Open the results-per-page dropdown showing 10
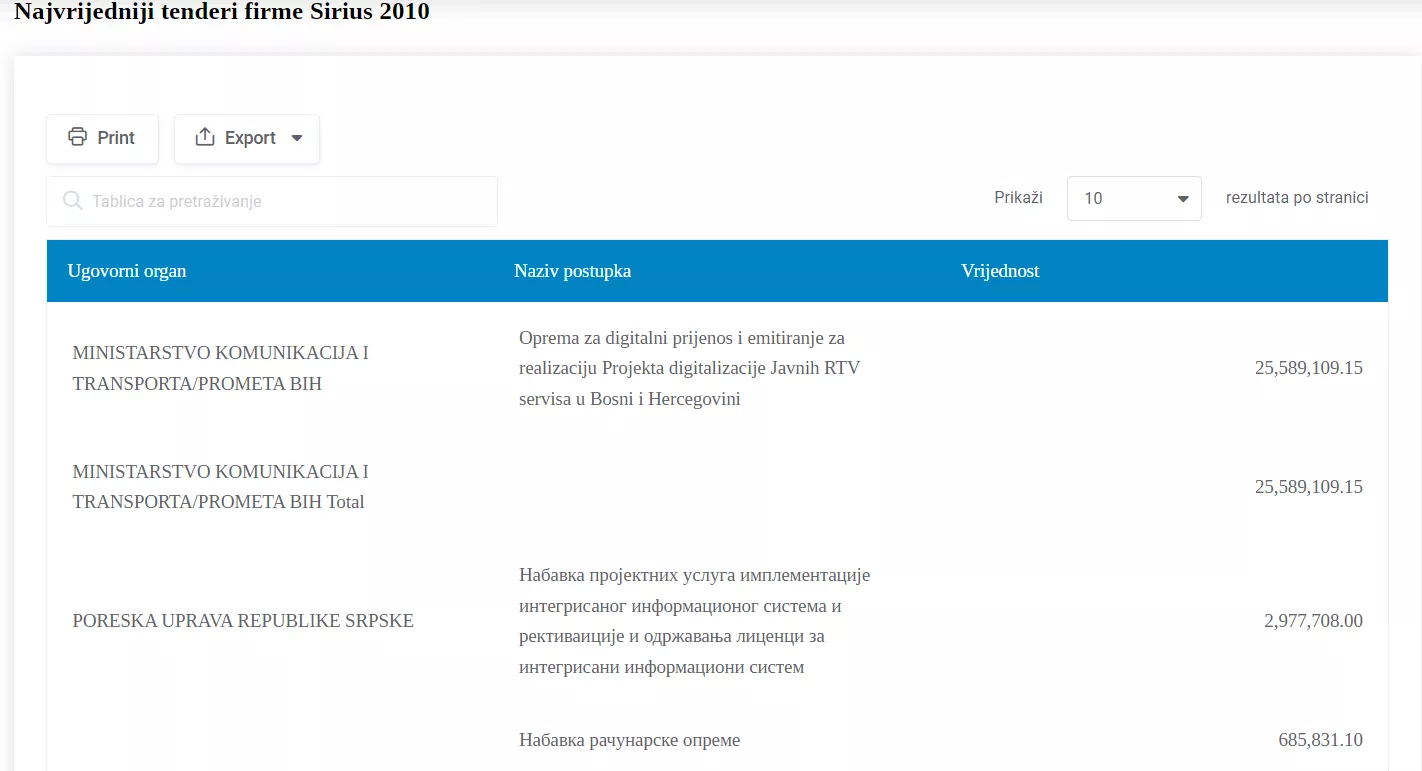This screenshot has width=1422, height=771. click(x=1133, y=198)
